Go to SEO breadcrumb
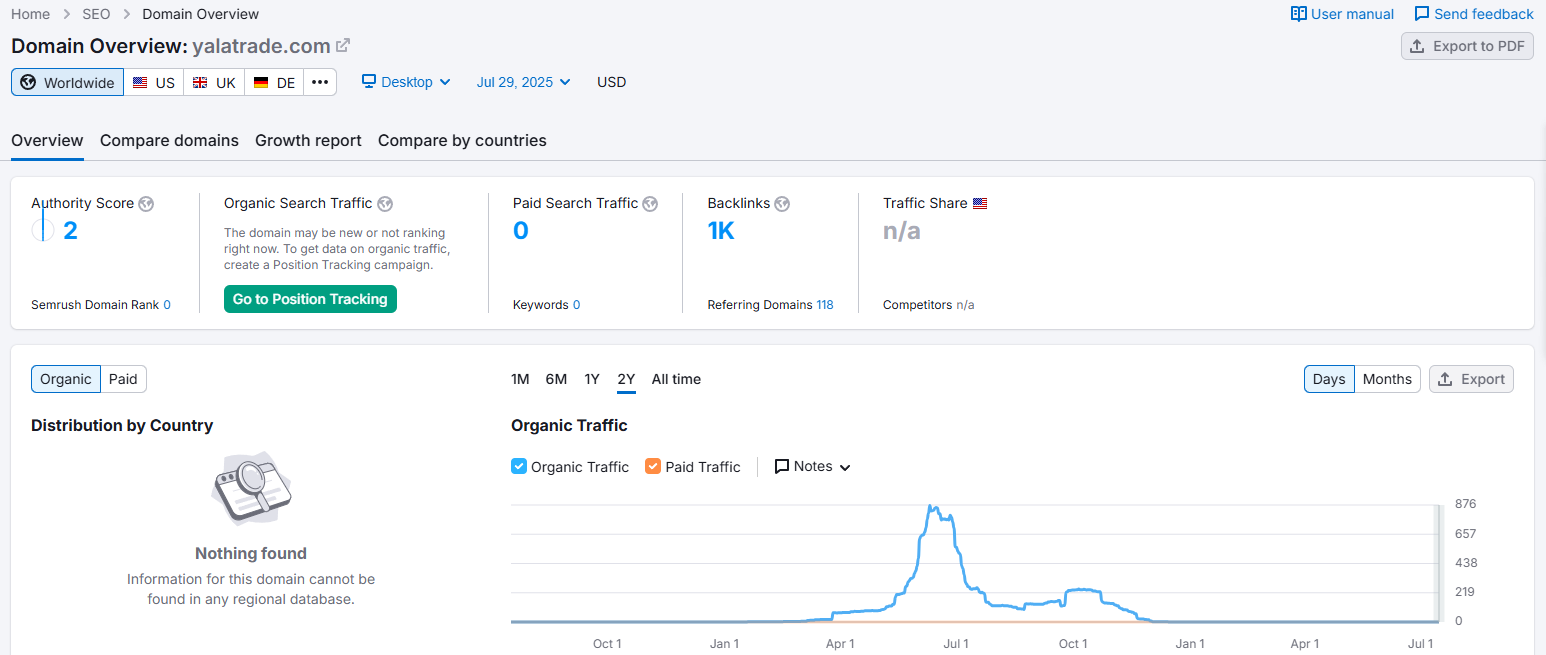Viewport: 1546px width, 655px height. pos(96,14)
